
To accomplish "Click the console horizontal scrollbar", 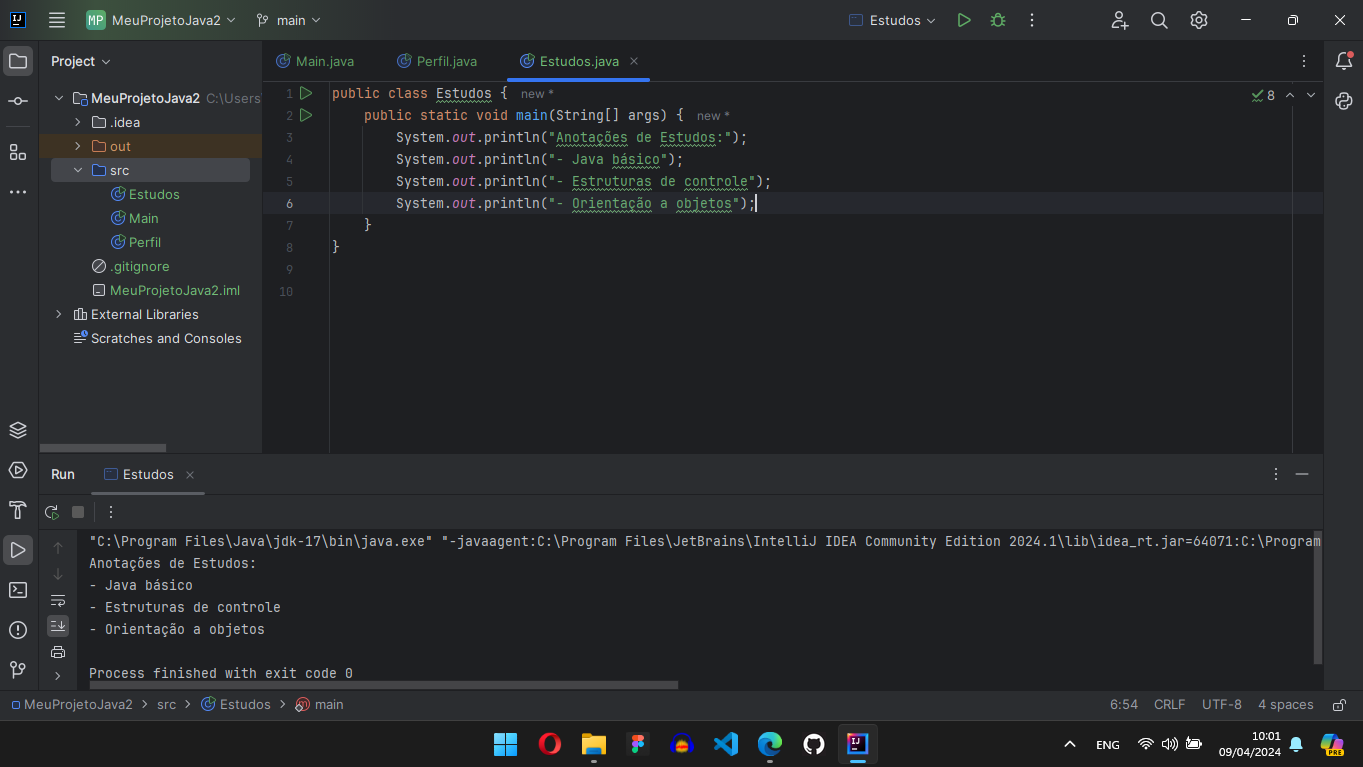I will [384, 685].
